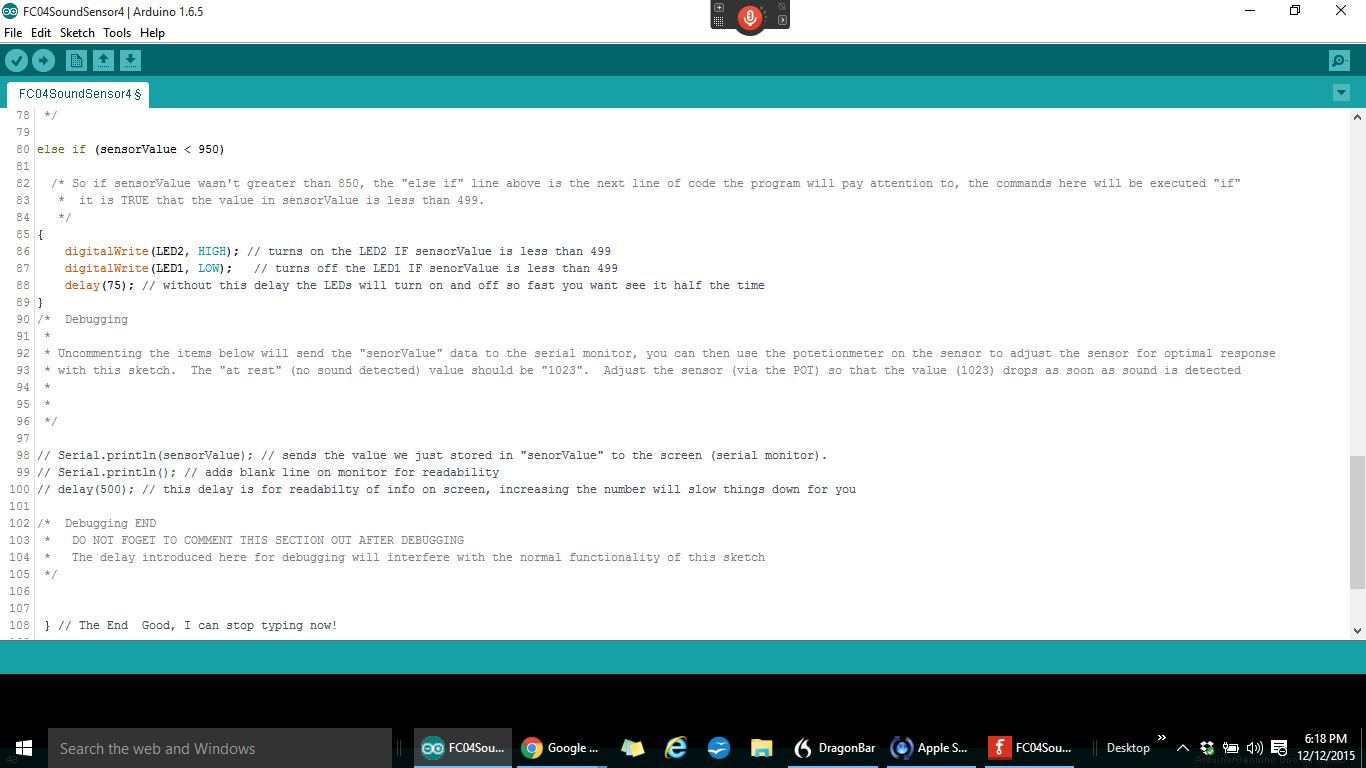Viewport: 1366px width, 768px height.
Task: Expand hidden icons in the system tray
Action: pos(1183,747)
